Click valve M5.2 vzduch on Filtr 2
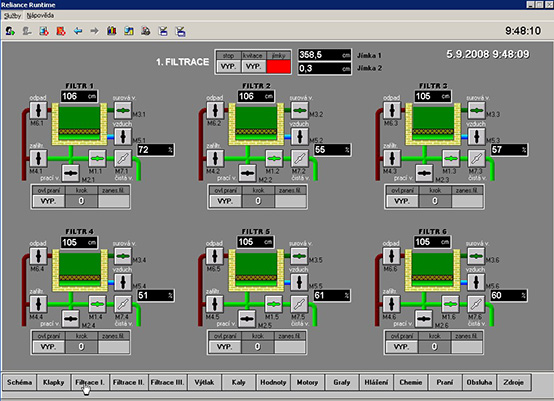Image resolution: width=554 pixels, height=401 pixels. (300, 136)
